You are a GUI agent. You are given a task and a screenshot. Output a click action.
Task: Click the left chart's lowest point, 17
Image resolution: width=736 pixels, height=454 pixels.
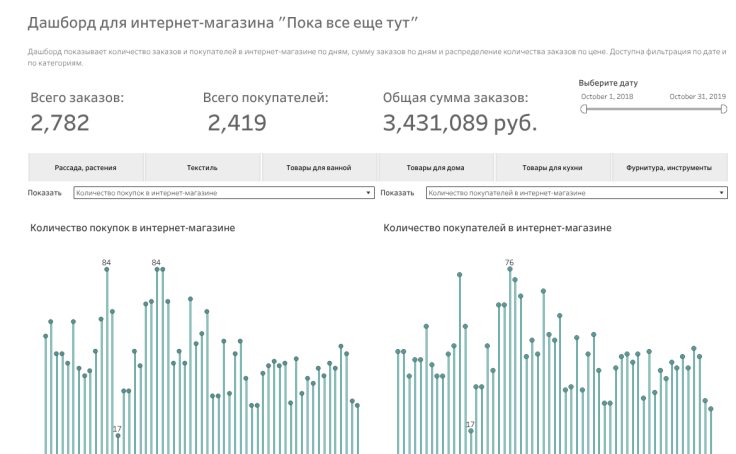tap(117, 435)
